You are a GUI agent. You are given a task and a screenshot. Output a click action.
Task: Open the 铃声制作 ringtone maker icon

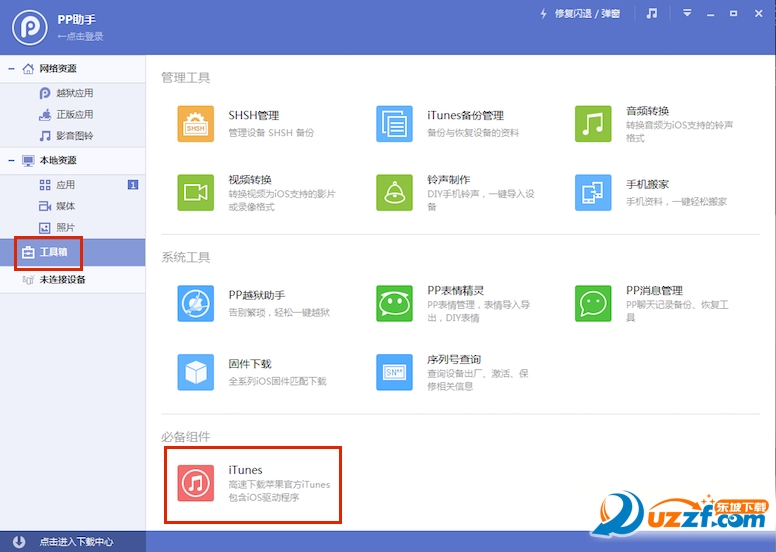394,193
